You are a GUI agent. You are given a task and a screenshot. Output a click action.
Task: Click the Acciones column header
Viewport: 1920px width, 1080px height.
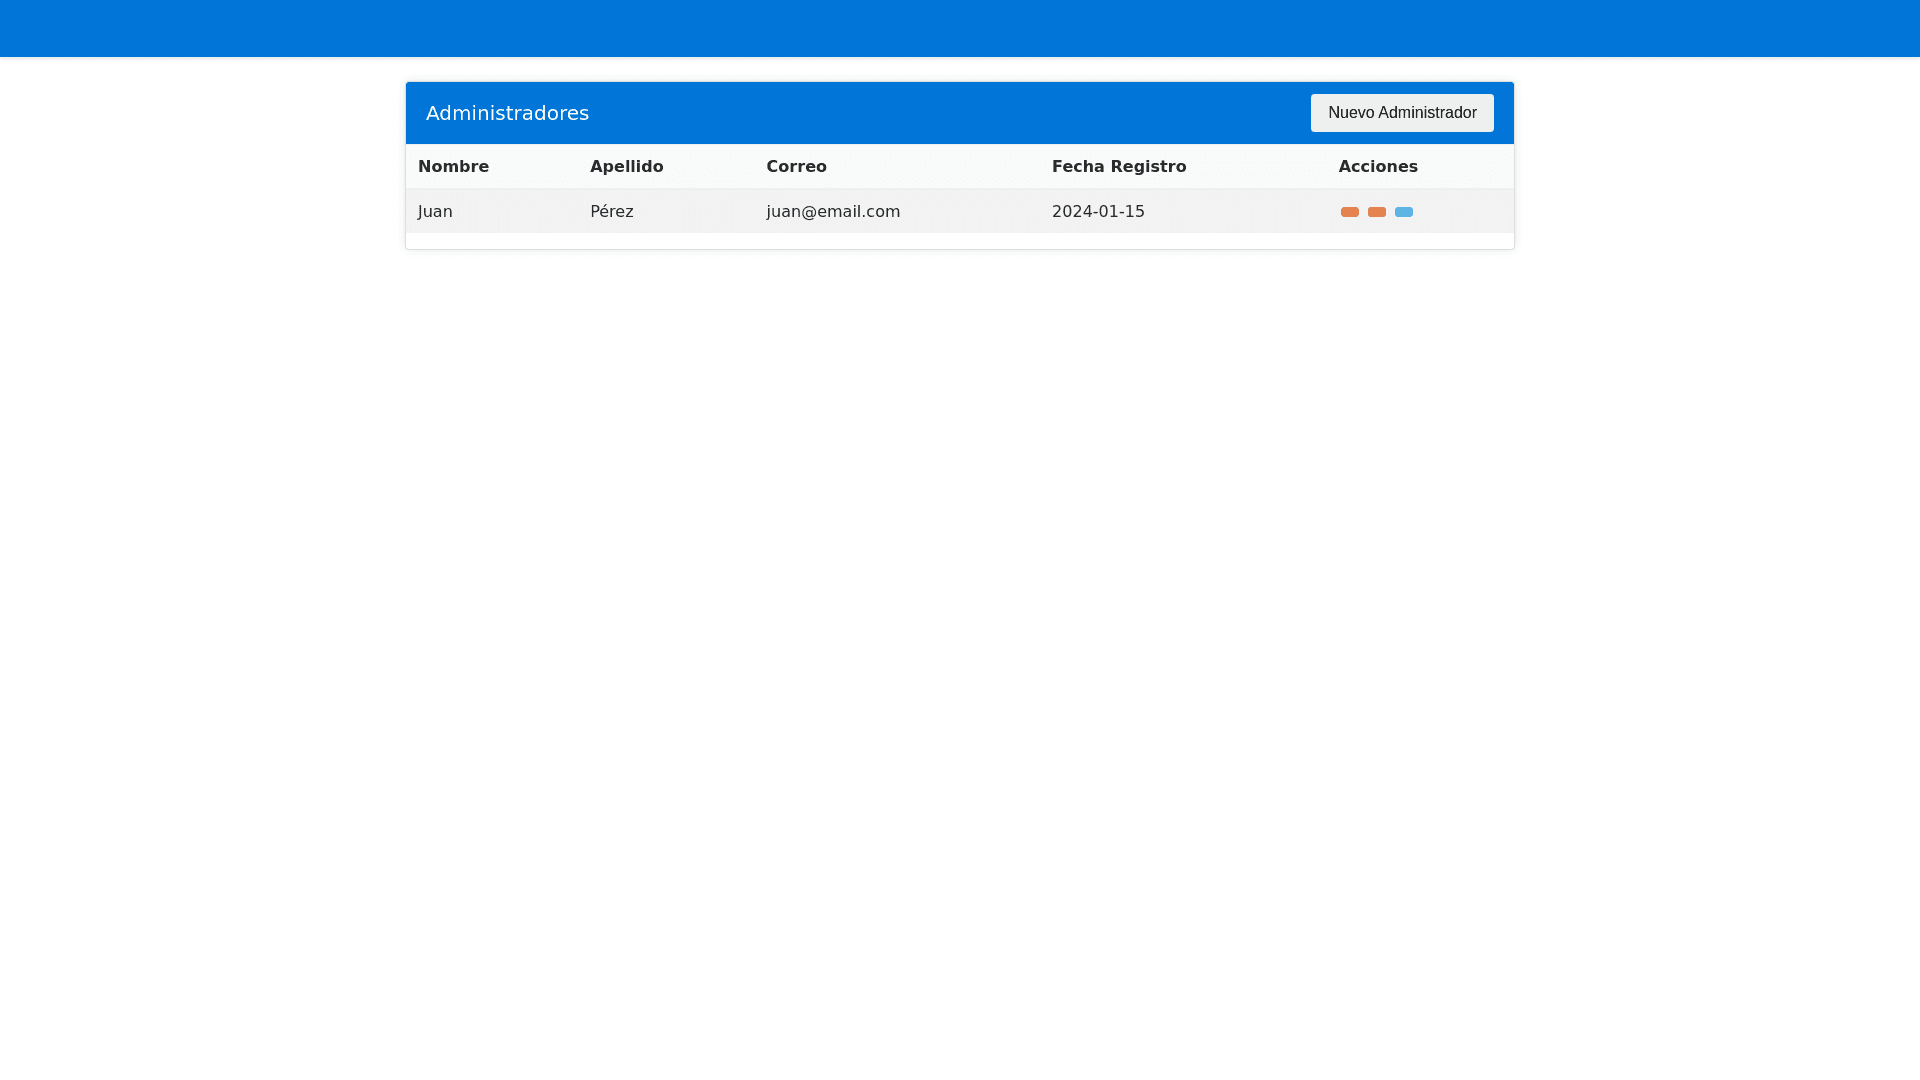click(1377, 167)
